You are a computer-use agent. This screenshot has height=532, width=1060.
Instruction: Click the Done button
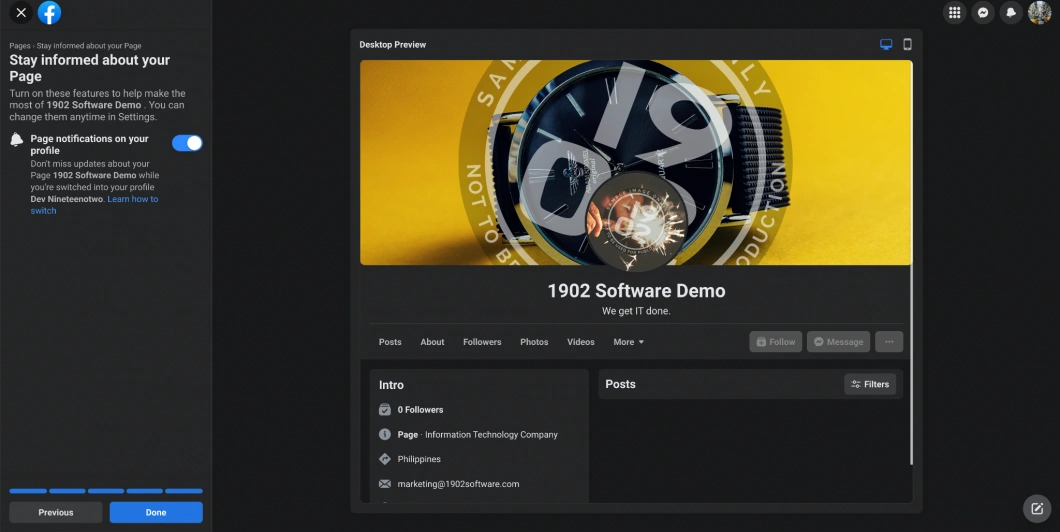(156, 512)
